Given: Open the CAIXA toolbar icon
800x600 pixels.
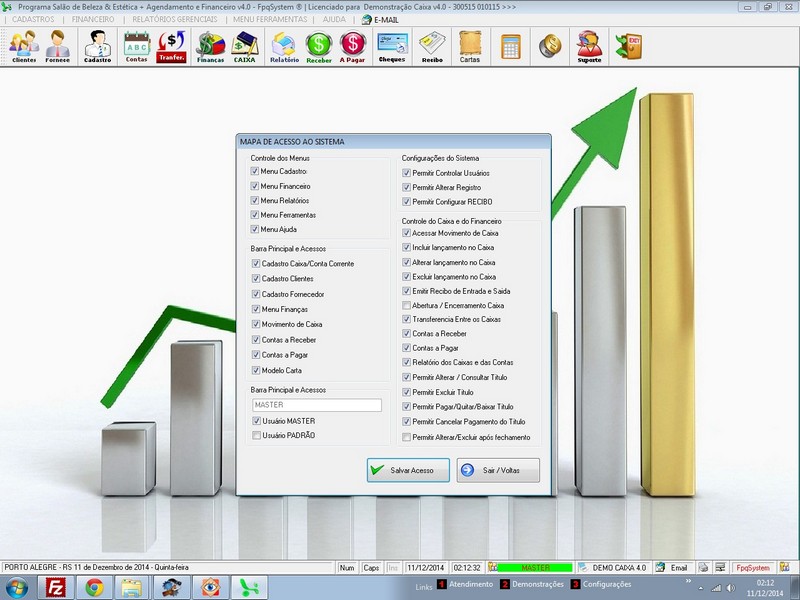Looking at the screenshot, I should click(x=245, y=46).
